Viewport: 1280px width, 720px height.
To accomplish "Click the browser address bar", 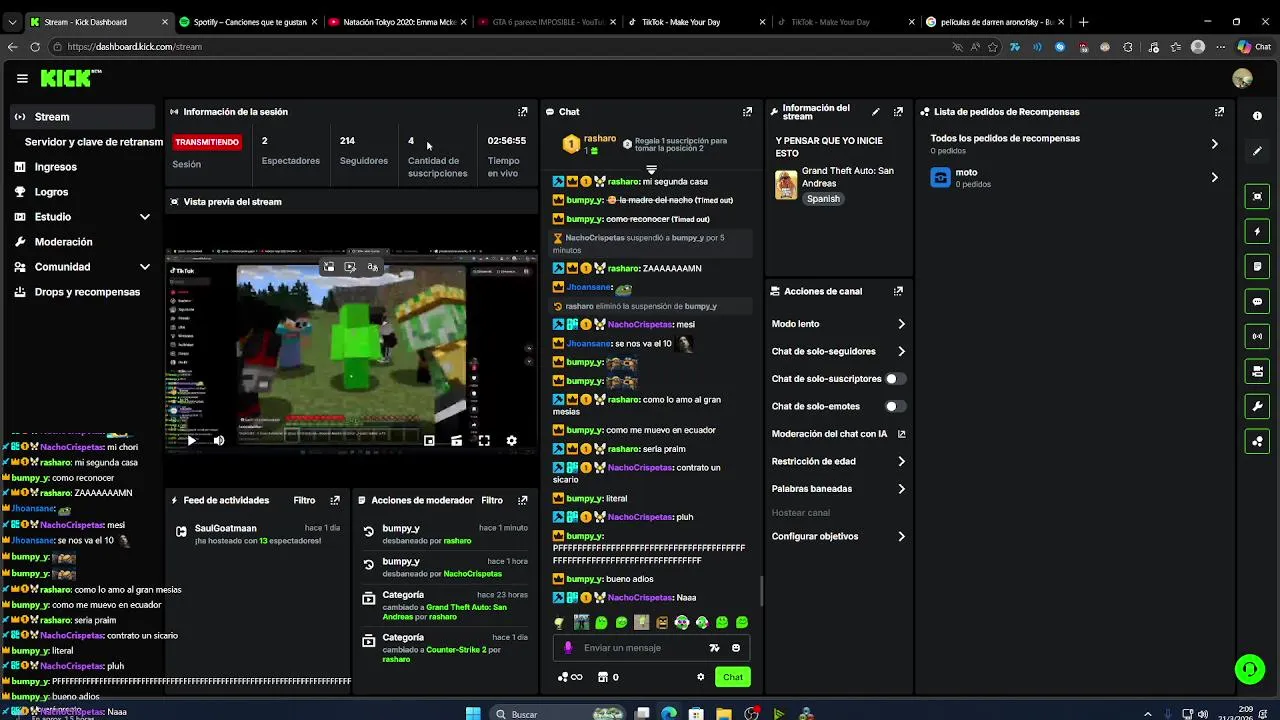I will (500, 47).
